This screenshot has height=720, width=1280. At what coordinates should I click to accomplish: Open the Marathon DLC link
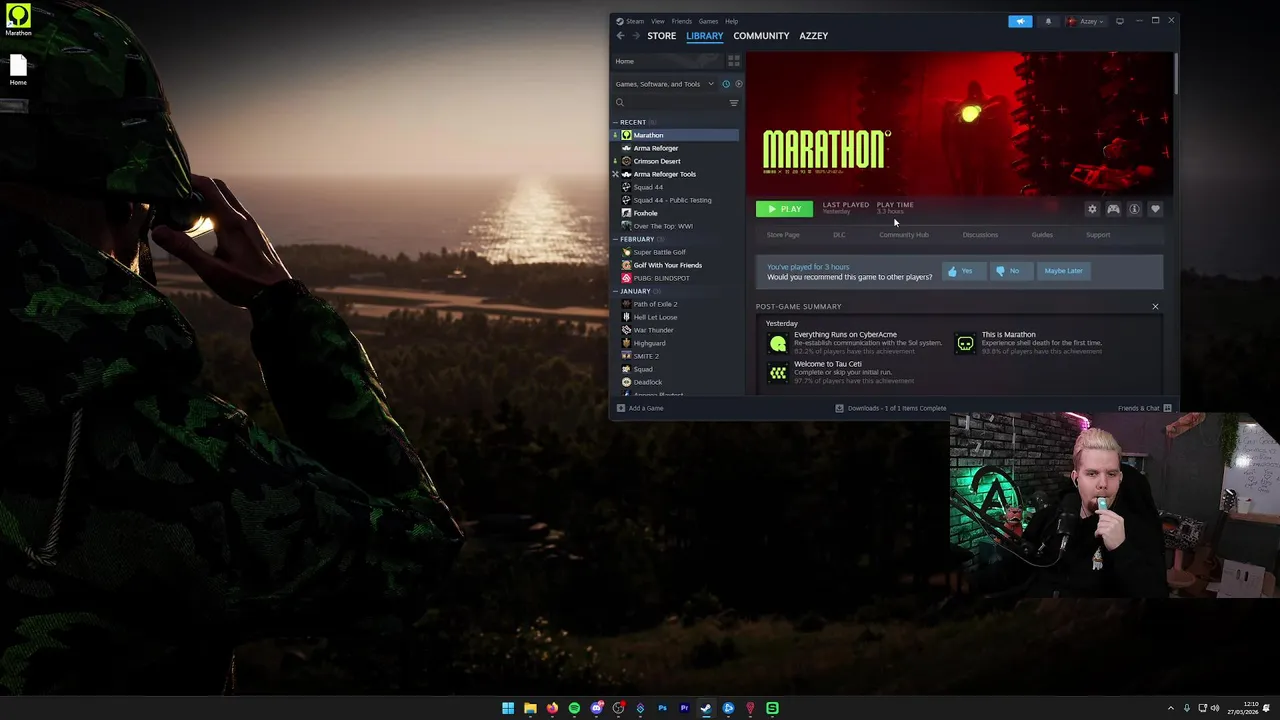coord(839,235)
